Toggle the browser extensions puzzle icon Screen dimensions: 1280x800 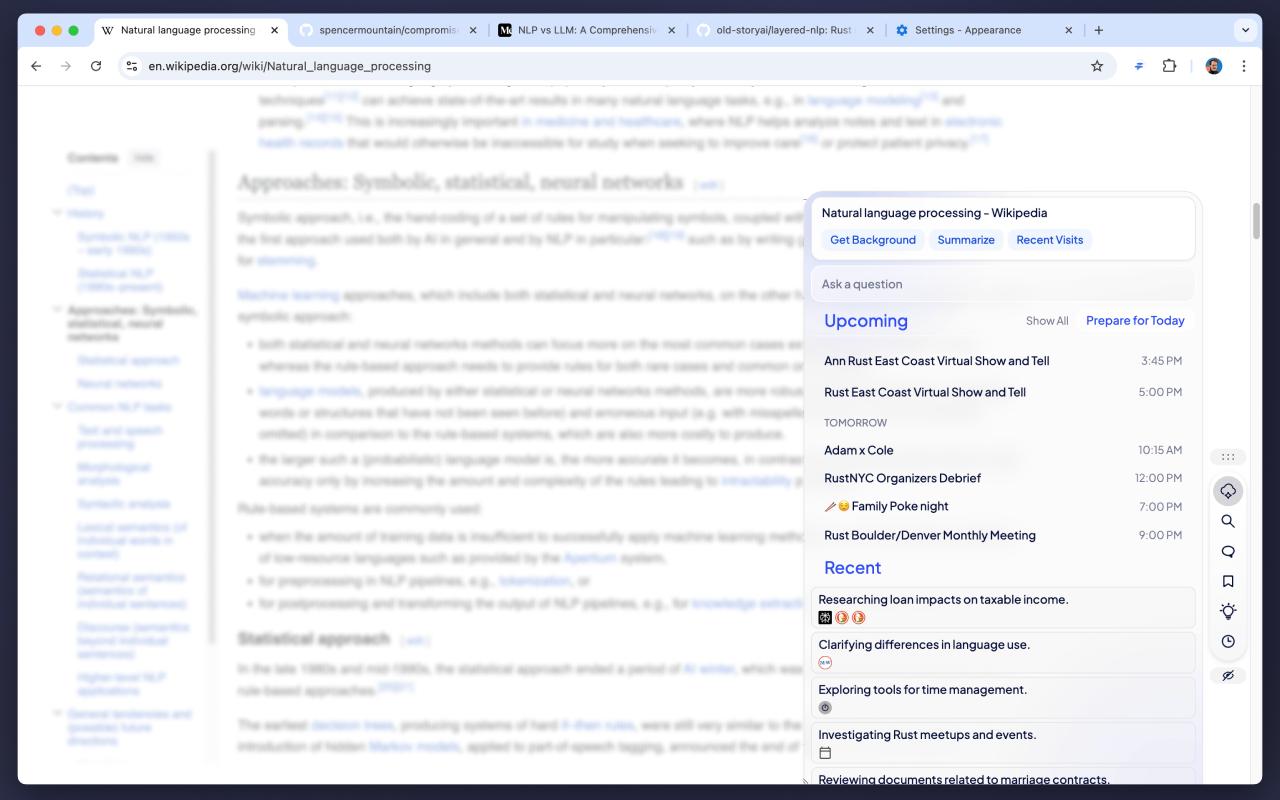1169,65
